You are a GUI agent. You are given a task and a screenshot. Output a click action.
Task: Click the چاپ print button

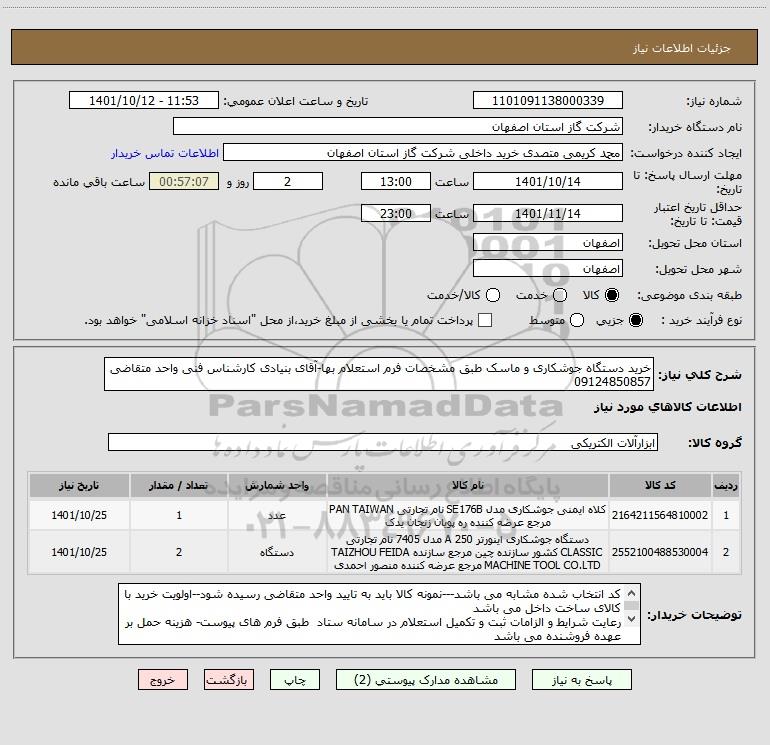point(295,680)
